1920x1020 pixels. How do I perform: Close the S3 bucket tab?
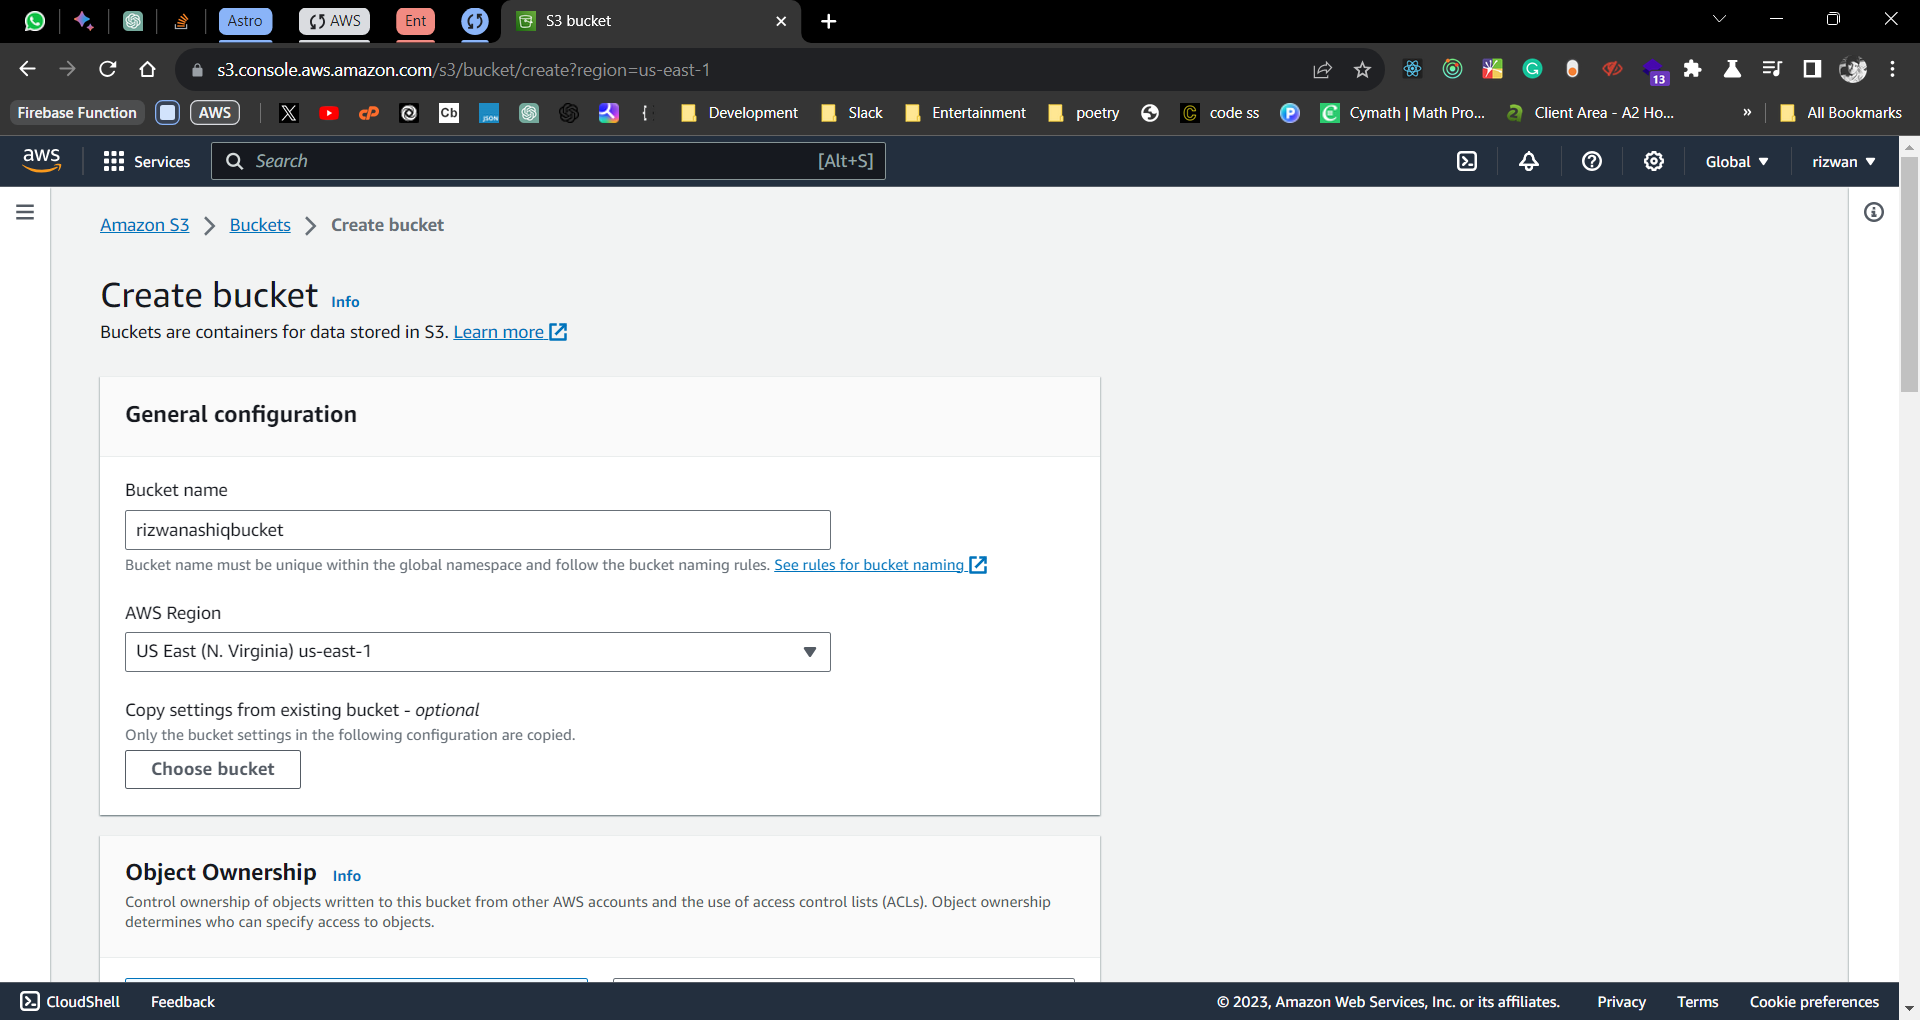pos(781,21)
